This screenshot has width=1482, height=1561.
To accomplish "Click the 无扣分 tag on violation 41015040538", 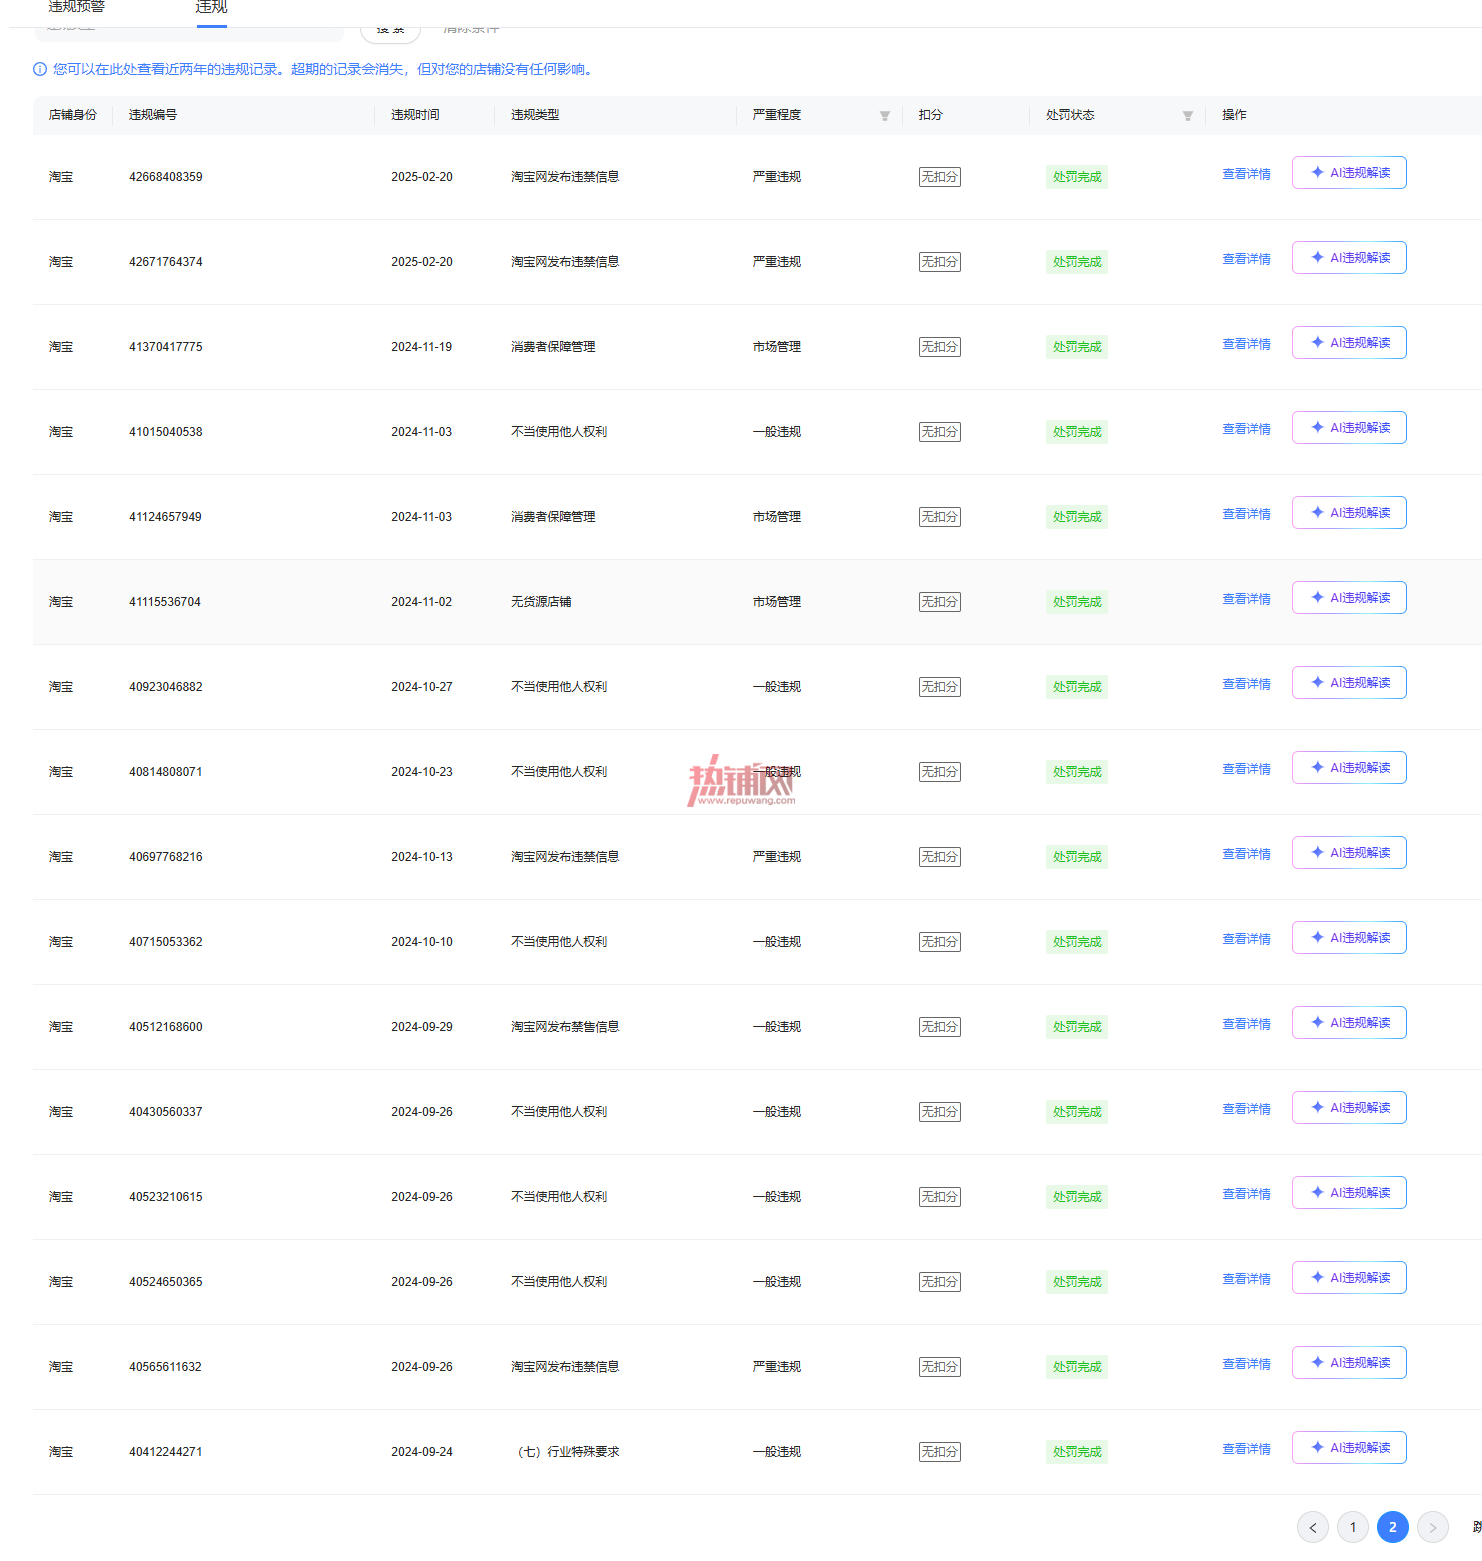I will pos(940,432).
